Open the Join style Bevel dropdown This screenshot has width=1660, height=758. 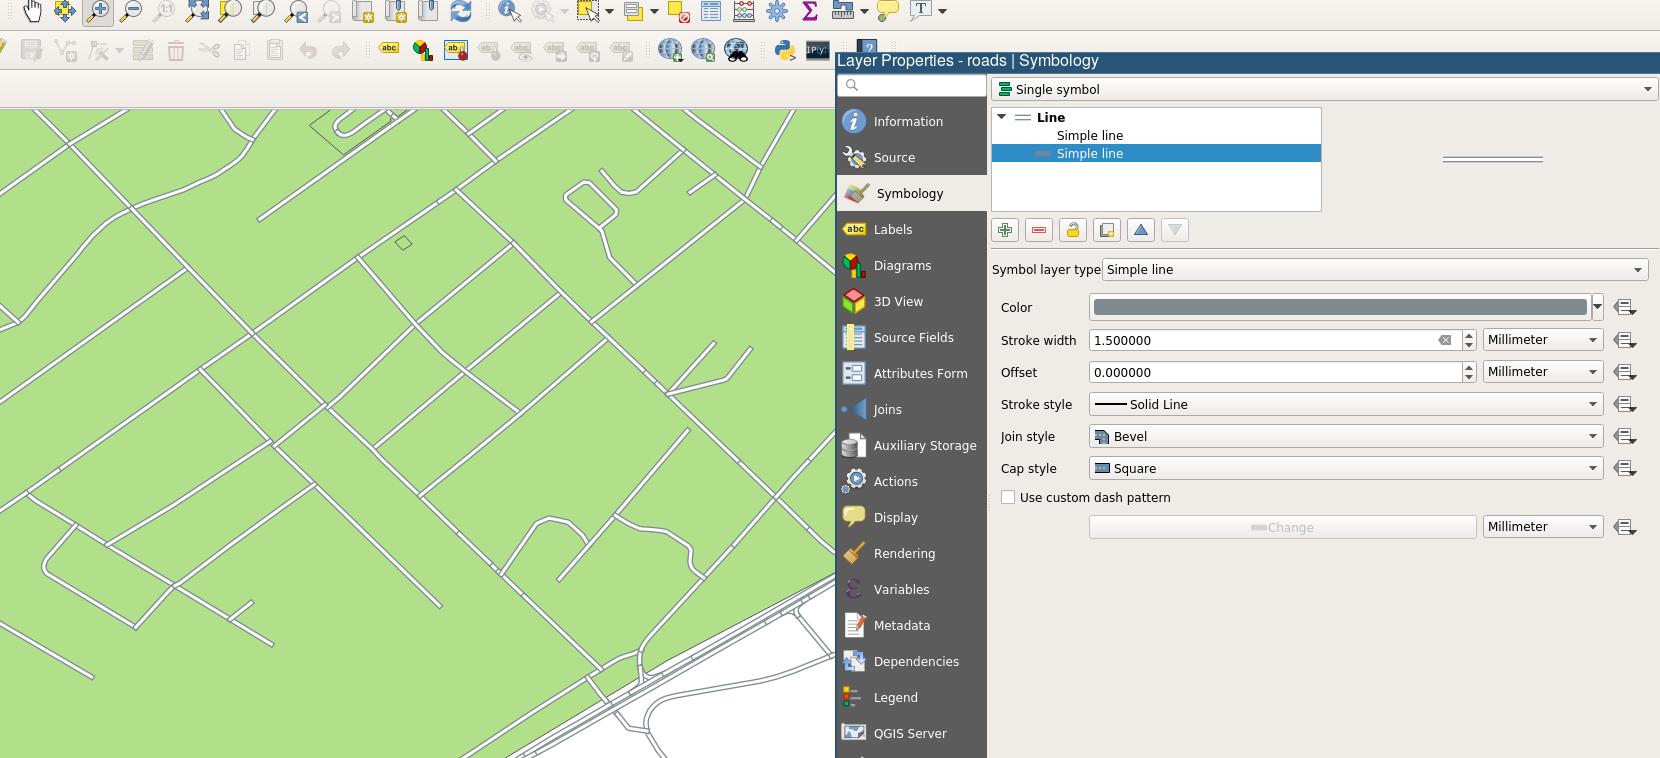coord(1345,436)
